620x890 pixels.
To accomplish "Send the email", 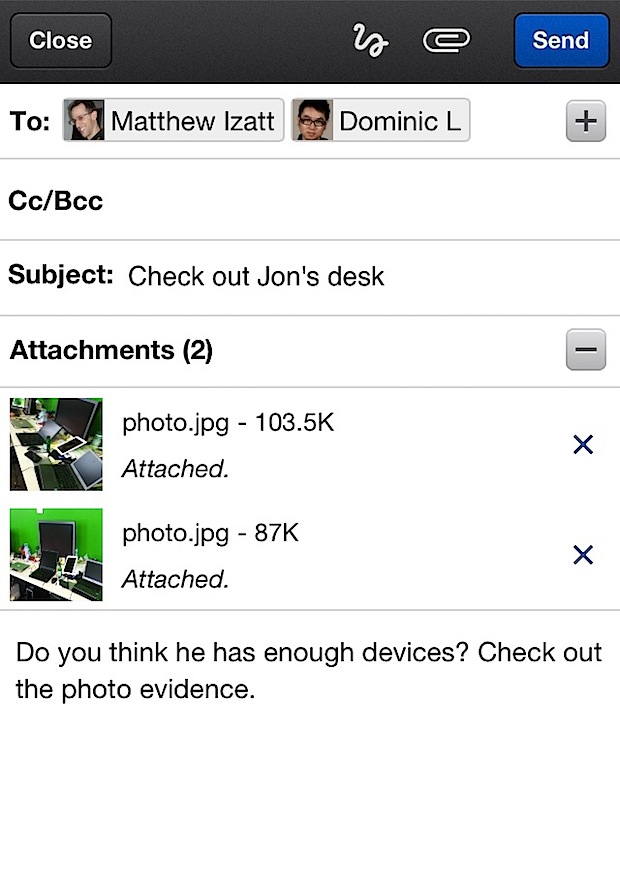I will pos(561,41).
